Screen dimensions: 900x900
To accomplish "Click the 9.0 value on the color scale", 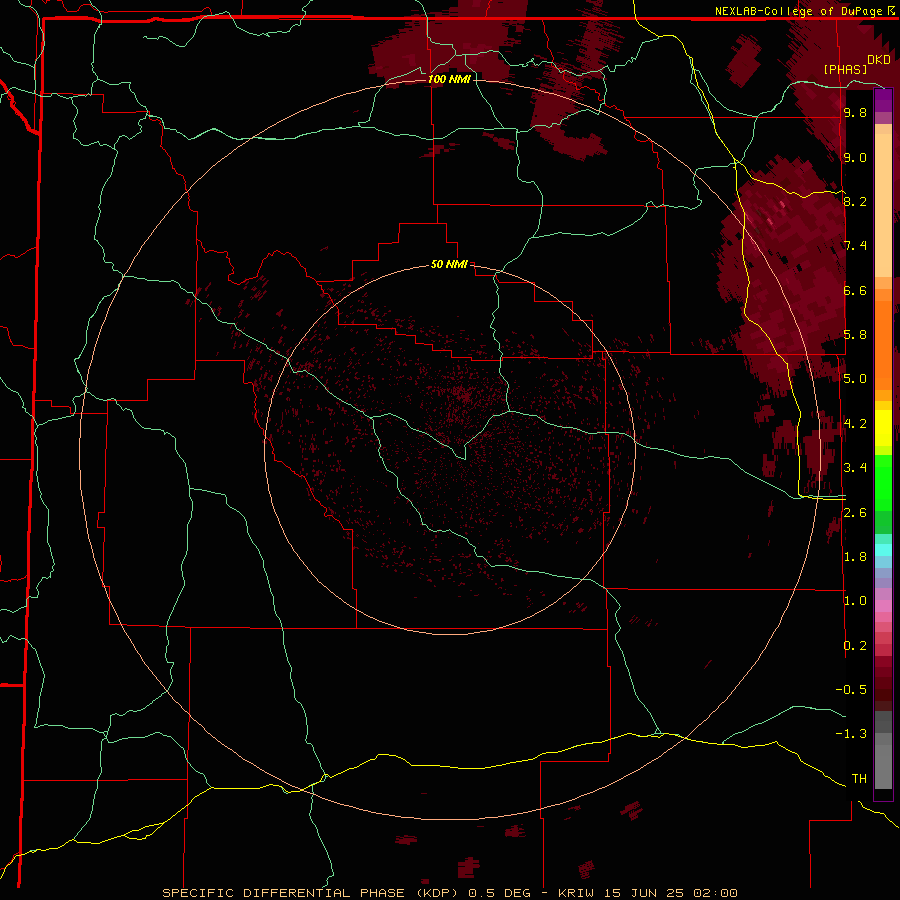I will [855, 157].
